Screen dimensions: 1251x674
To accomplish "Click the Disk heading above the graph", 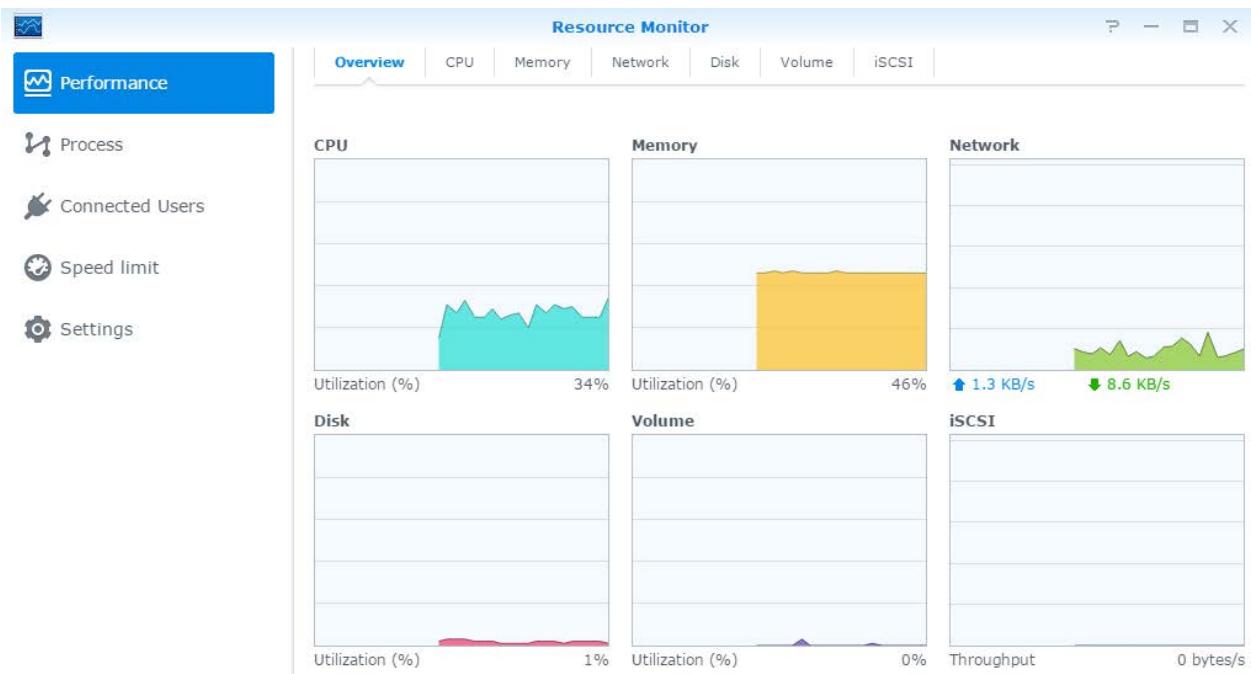I will click(x=332, y=421).
